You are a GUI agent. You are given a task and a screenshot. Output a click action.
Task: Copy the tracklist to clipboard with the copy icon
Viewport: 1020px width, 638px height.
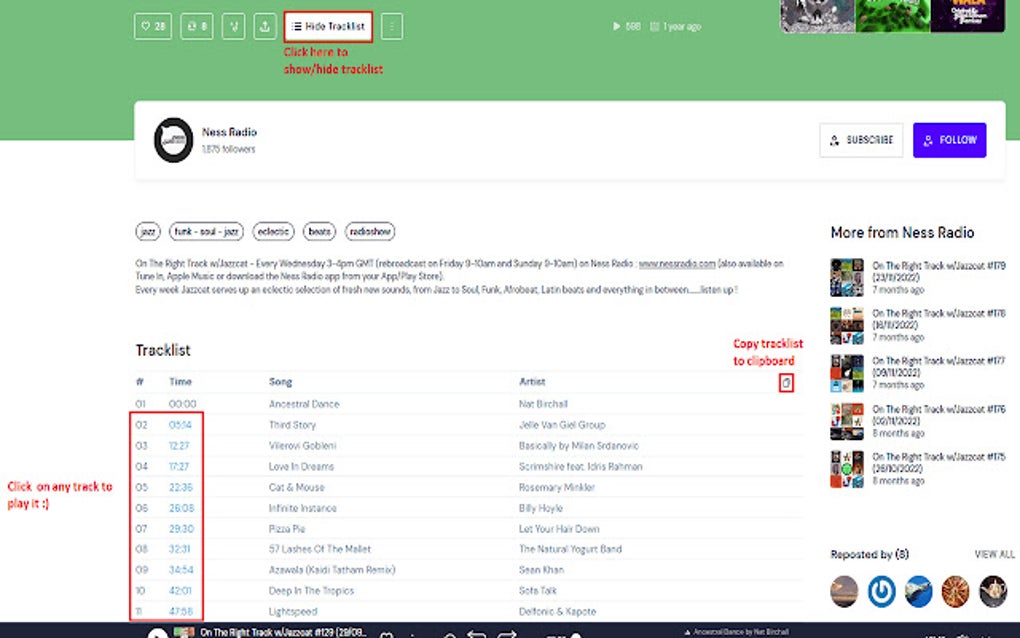785,382
